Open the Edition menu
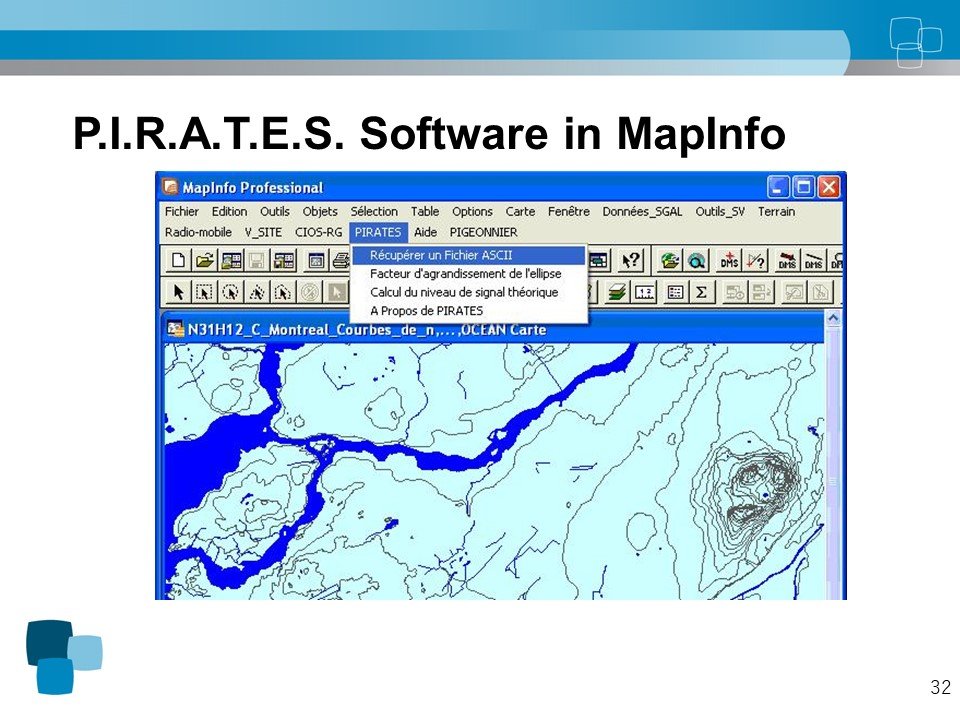Screen dimensions: 960x720 click(229, 211)
